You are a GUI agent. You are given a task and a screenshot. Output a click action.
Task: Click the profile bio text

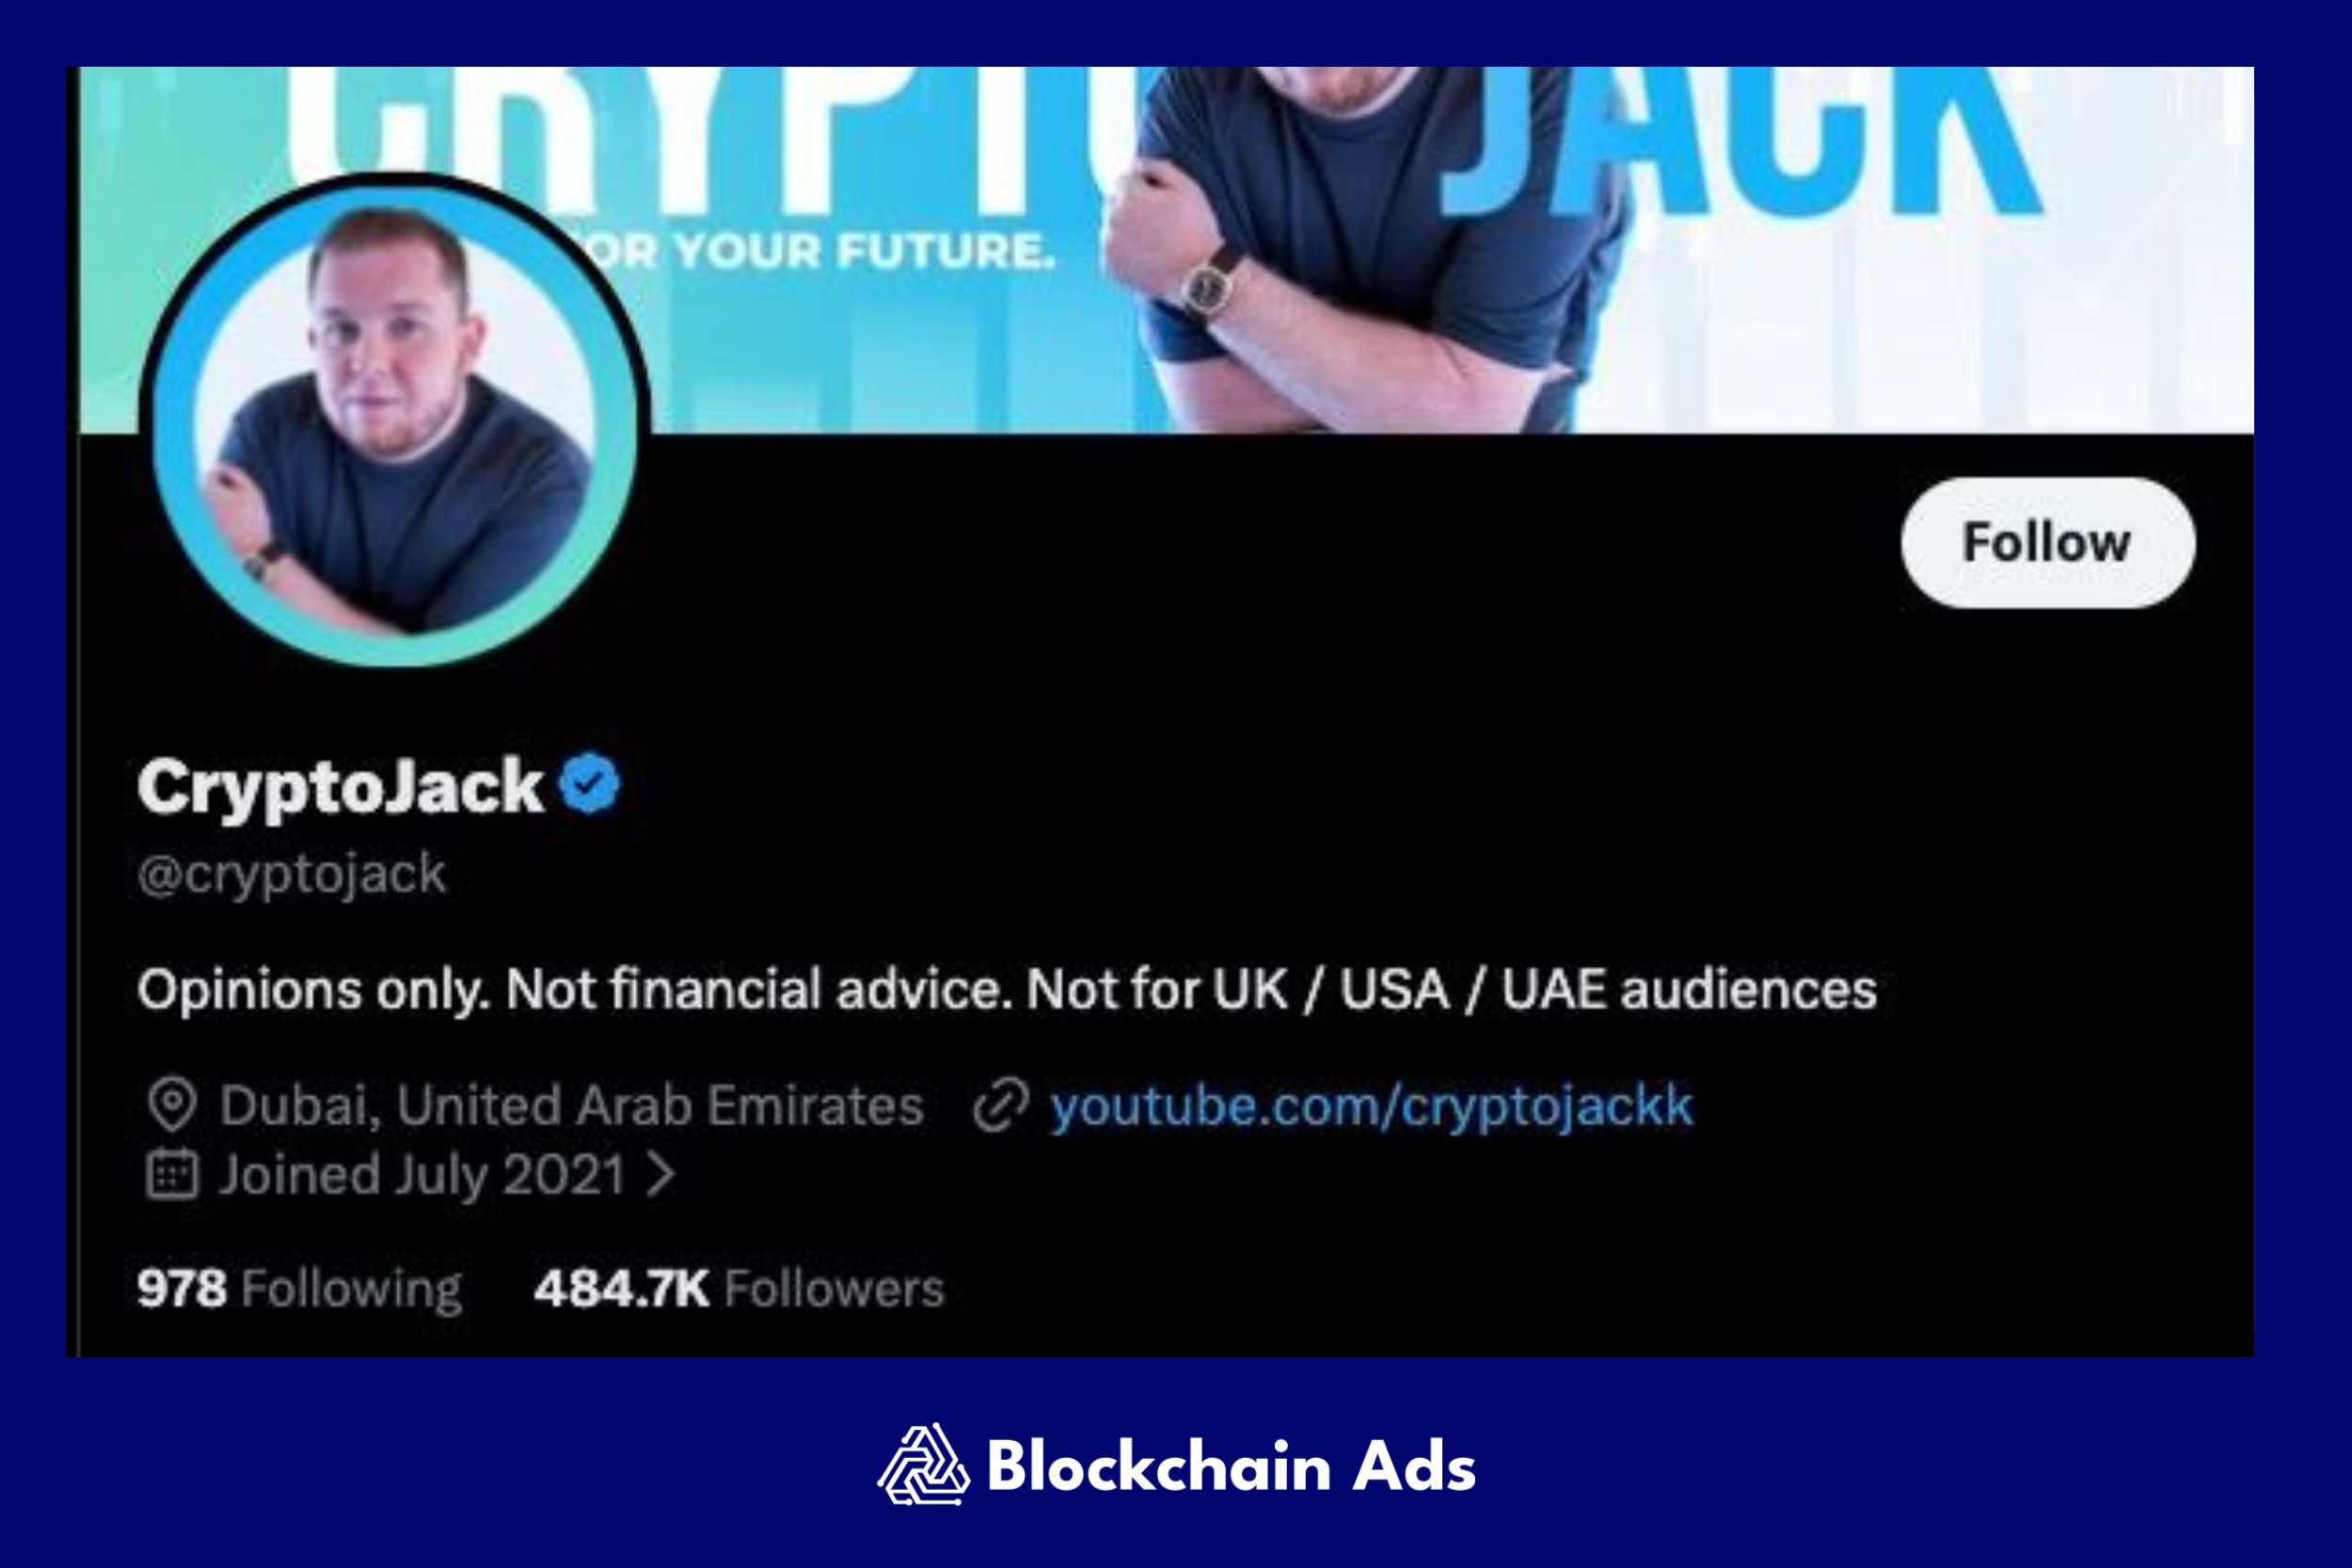pyautogui.click(x=1007, y=990)
